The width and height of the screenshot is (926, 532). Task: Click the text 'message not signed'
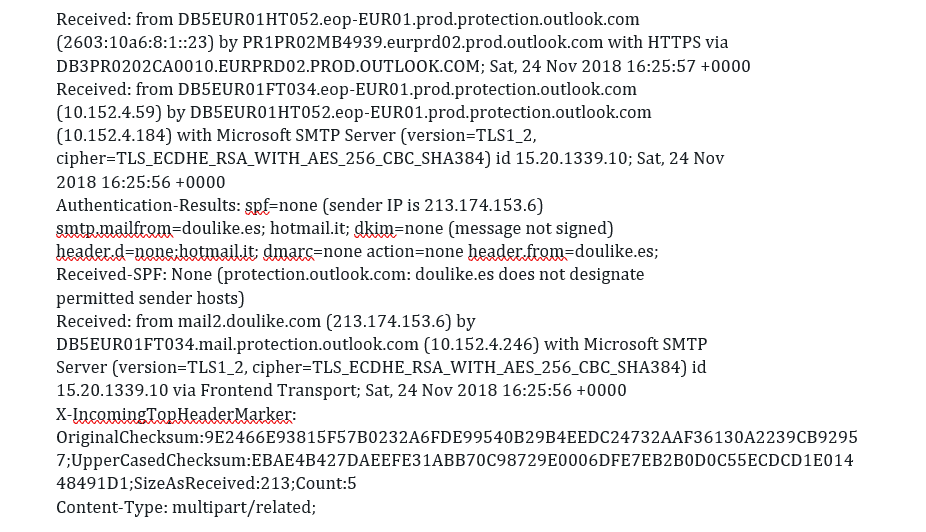[x=531, y=229]
